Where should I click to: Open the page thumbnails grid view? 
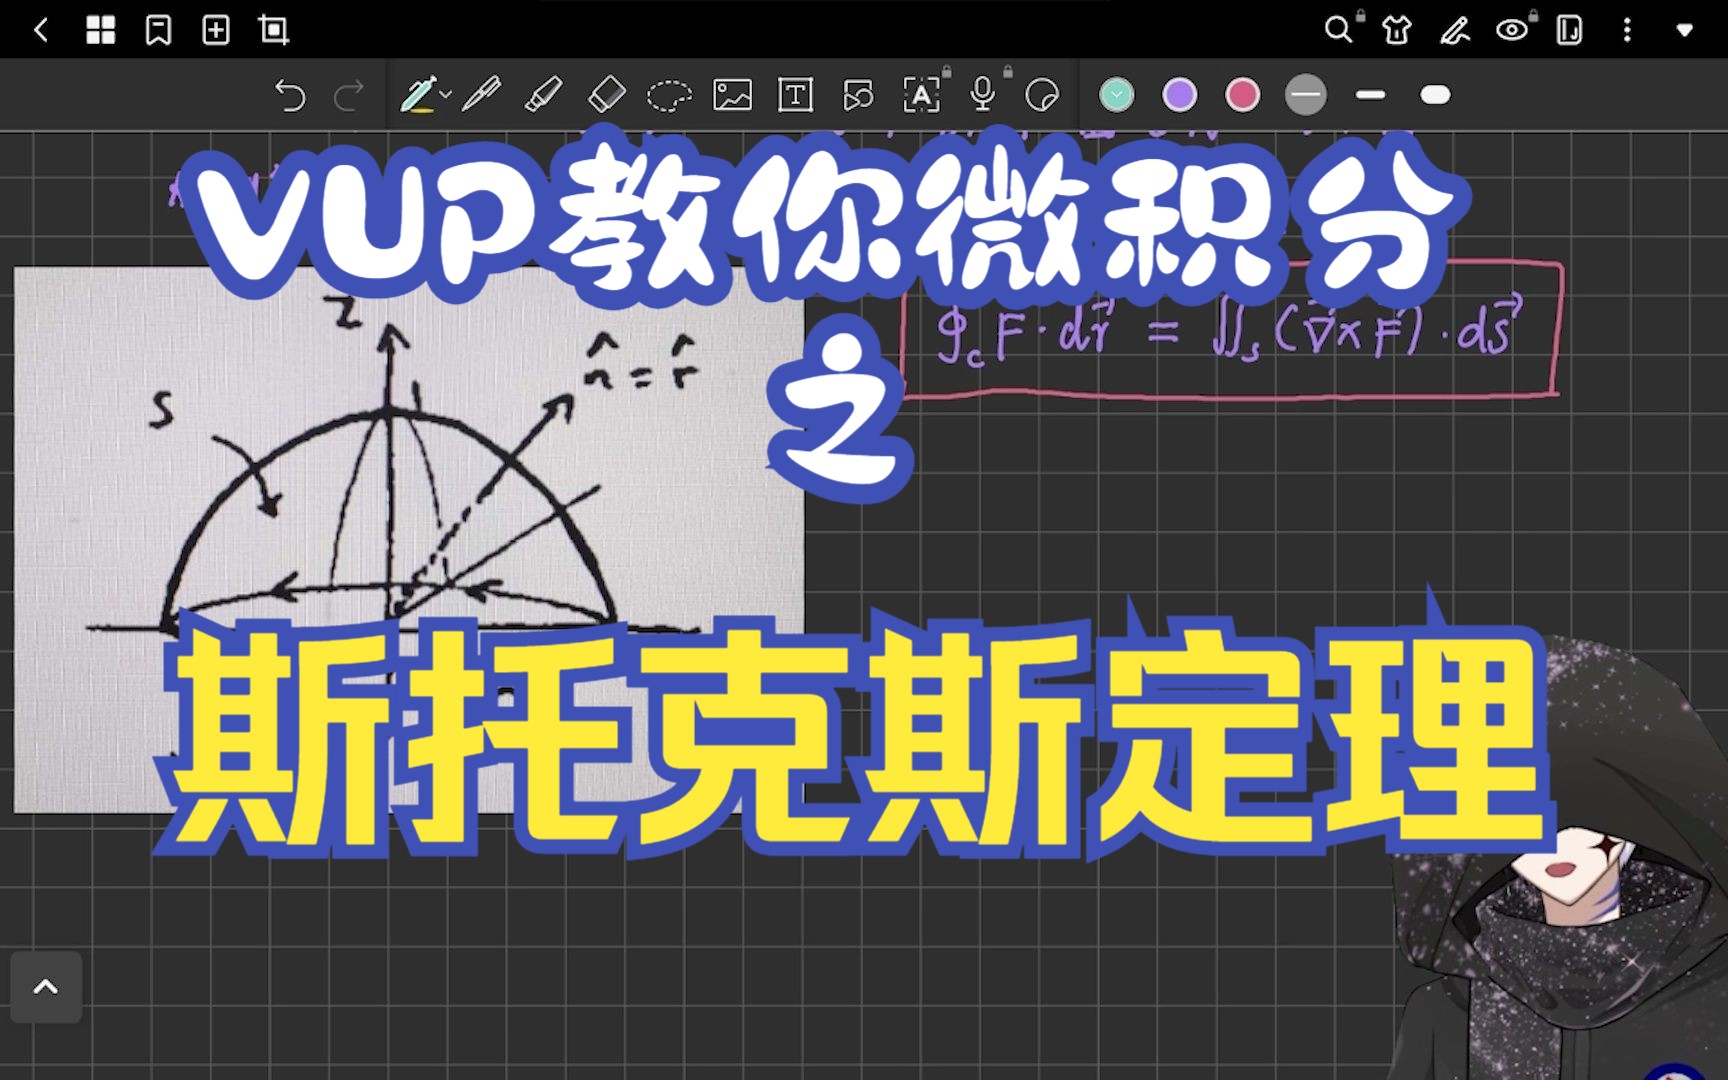coord(100,30)
